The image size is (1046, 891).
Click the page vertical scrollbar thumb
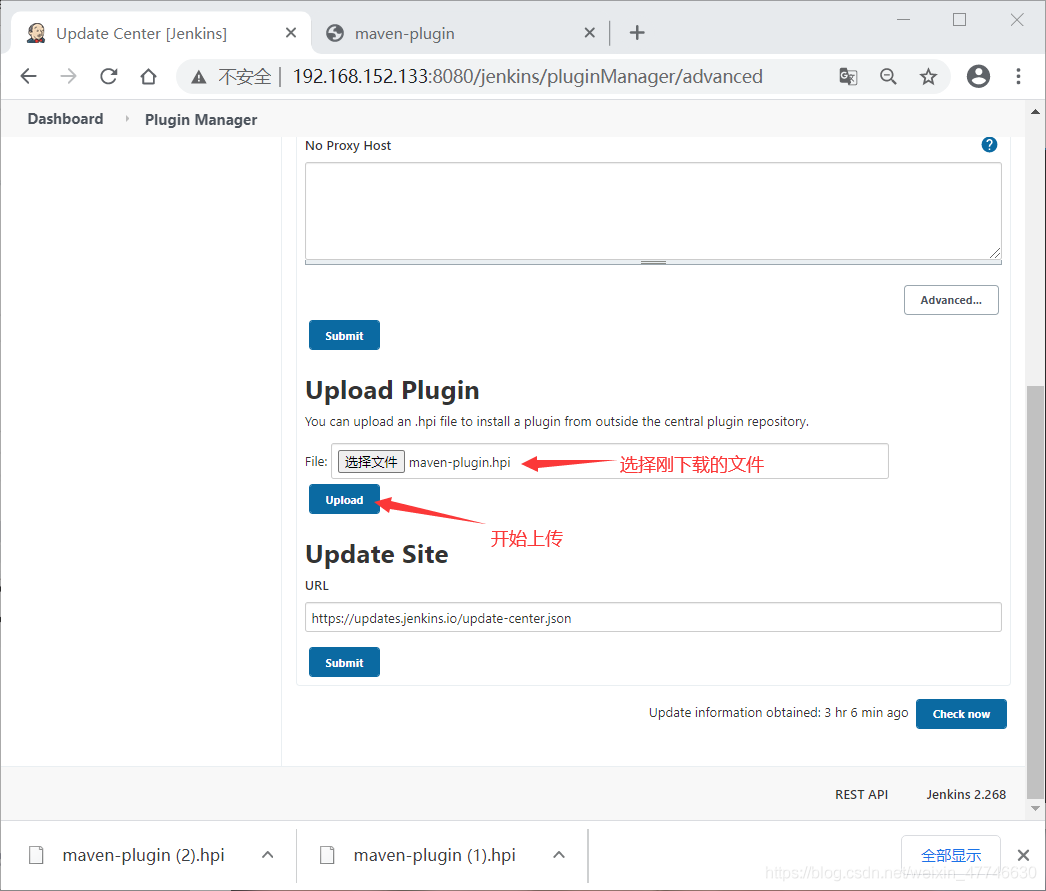point(1035,592)
